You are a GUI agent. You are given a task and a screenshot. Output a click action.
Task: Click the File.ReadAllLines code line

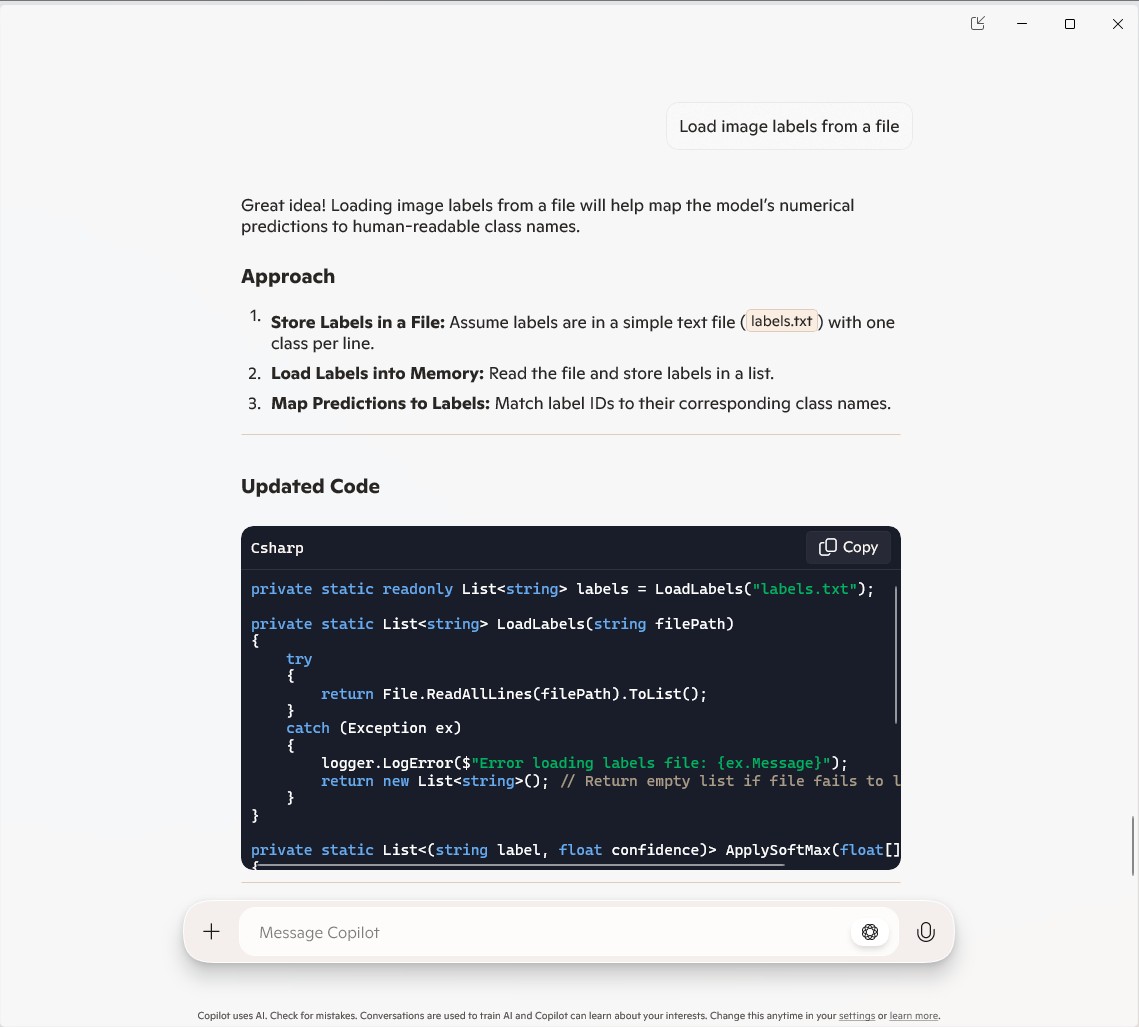point(514,694)
